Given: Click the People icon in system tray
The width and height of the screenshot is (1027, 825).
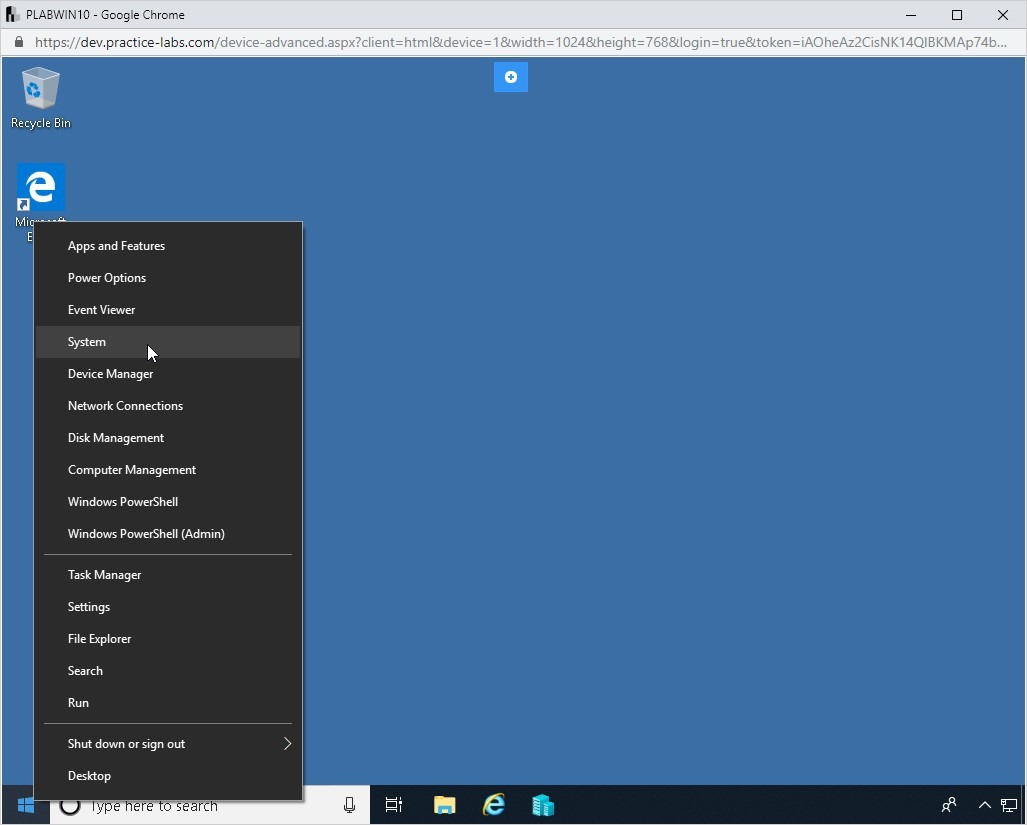Looking at the screenshot, I should tap(948, 805).
